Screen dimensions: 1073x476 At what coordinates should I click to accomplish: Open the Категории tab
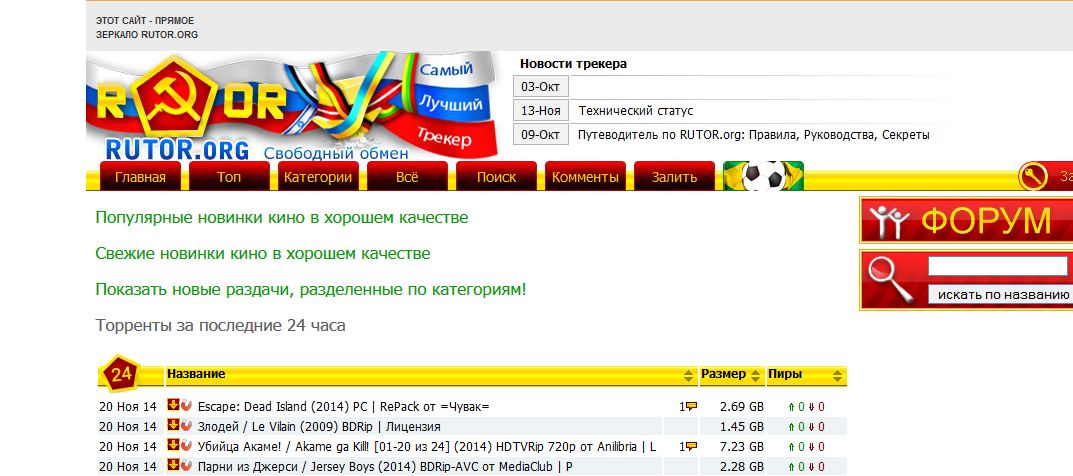318,176
